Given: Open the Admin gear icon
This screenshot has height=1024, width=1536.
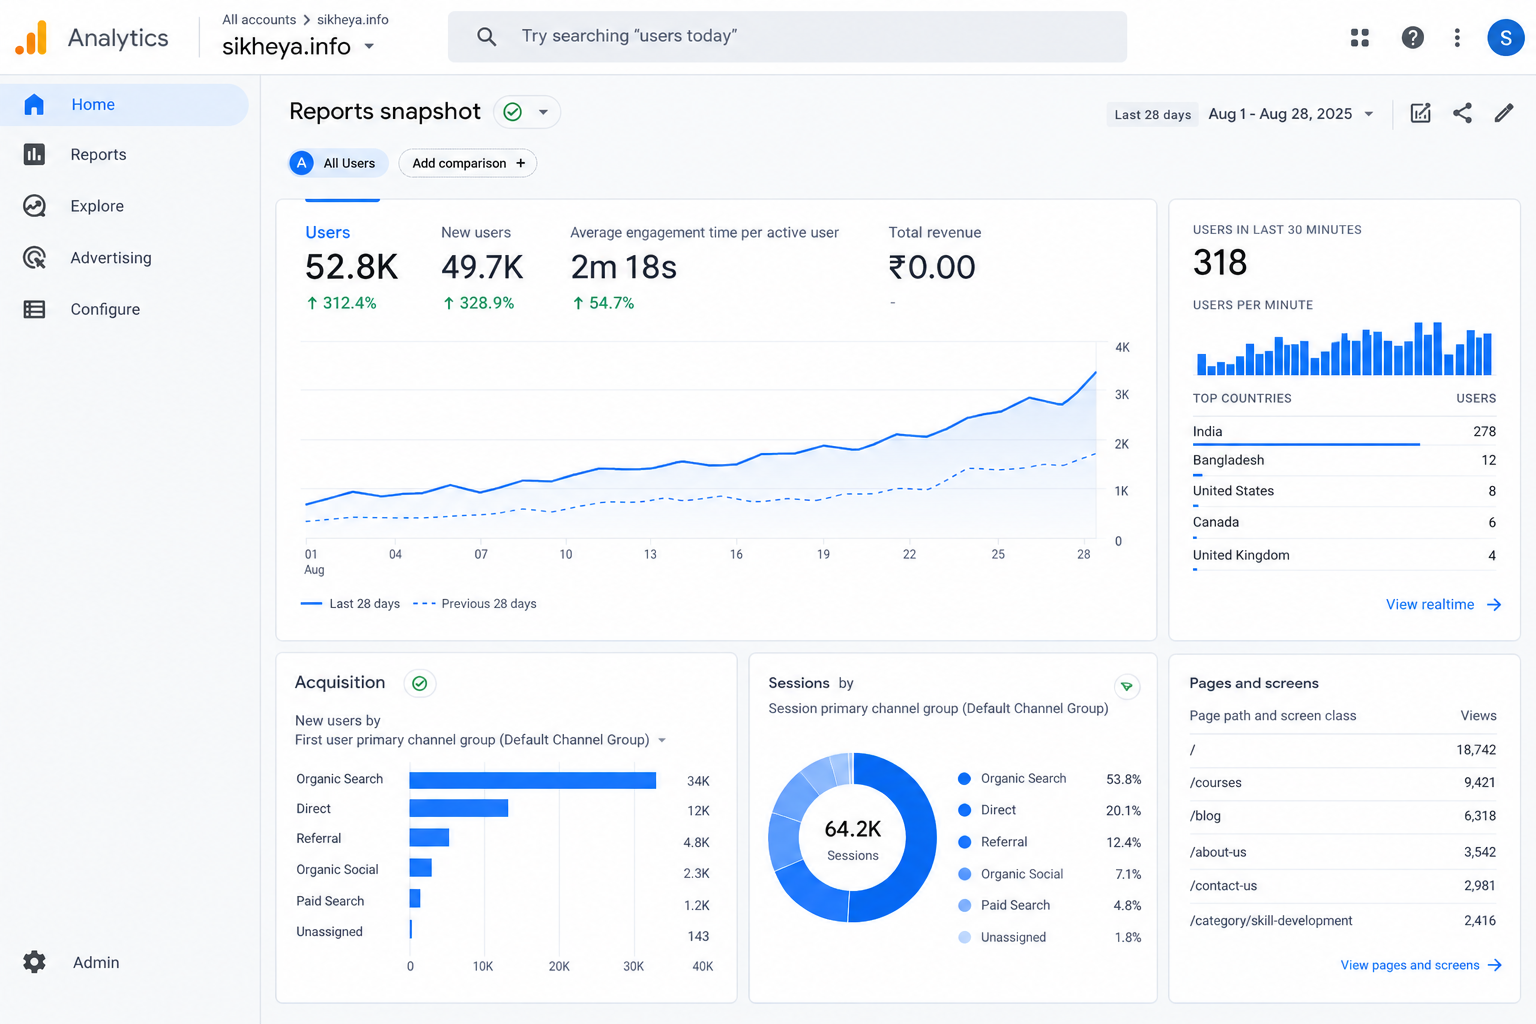Looking at the screenshot, I should [34, 962].
